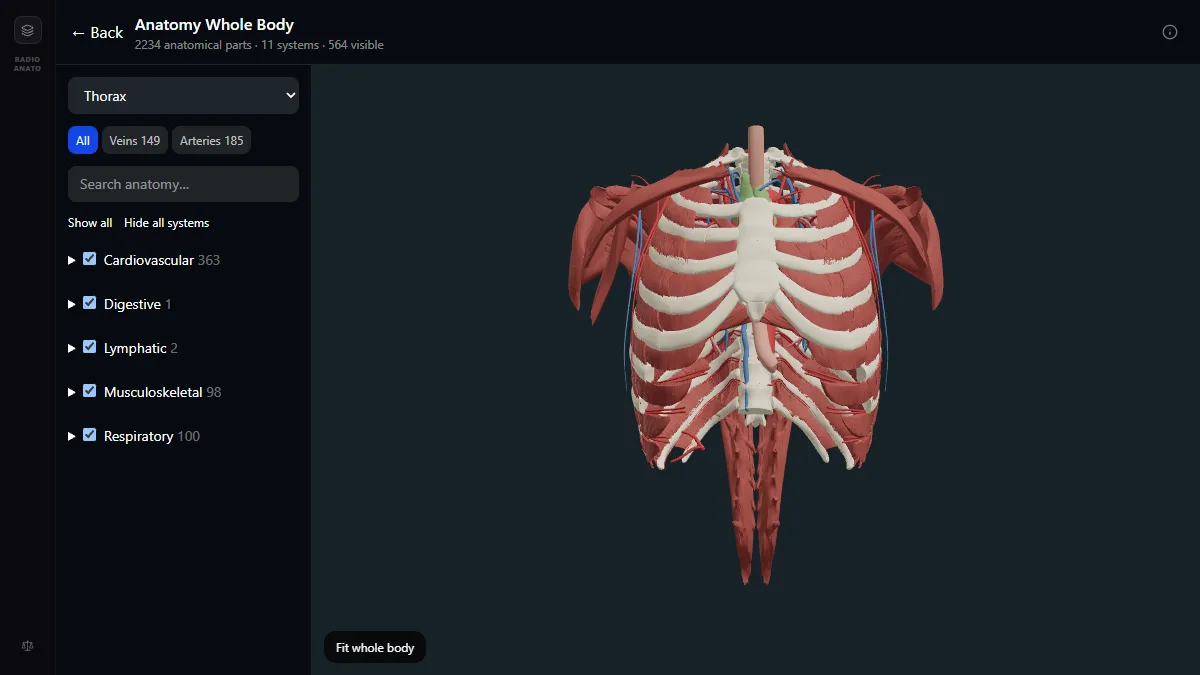This screenshot has height=675, width=1200.
Task: Open the info icon at top right
Action: tap(1170, 32)
